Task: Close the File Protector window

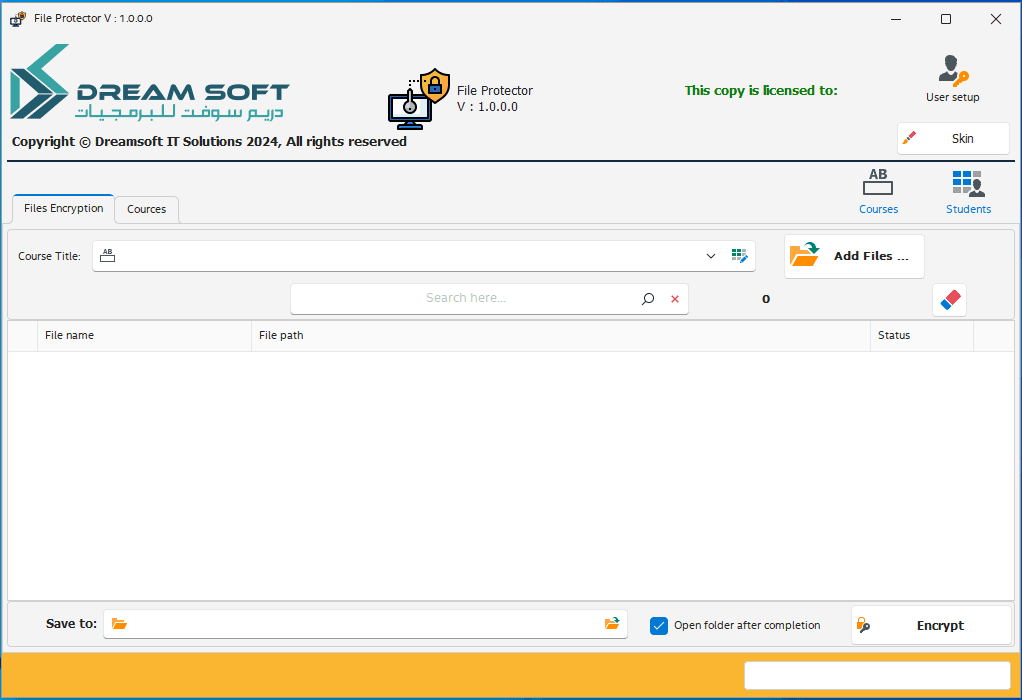Action: pos(995,19)
